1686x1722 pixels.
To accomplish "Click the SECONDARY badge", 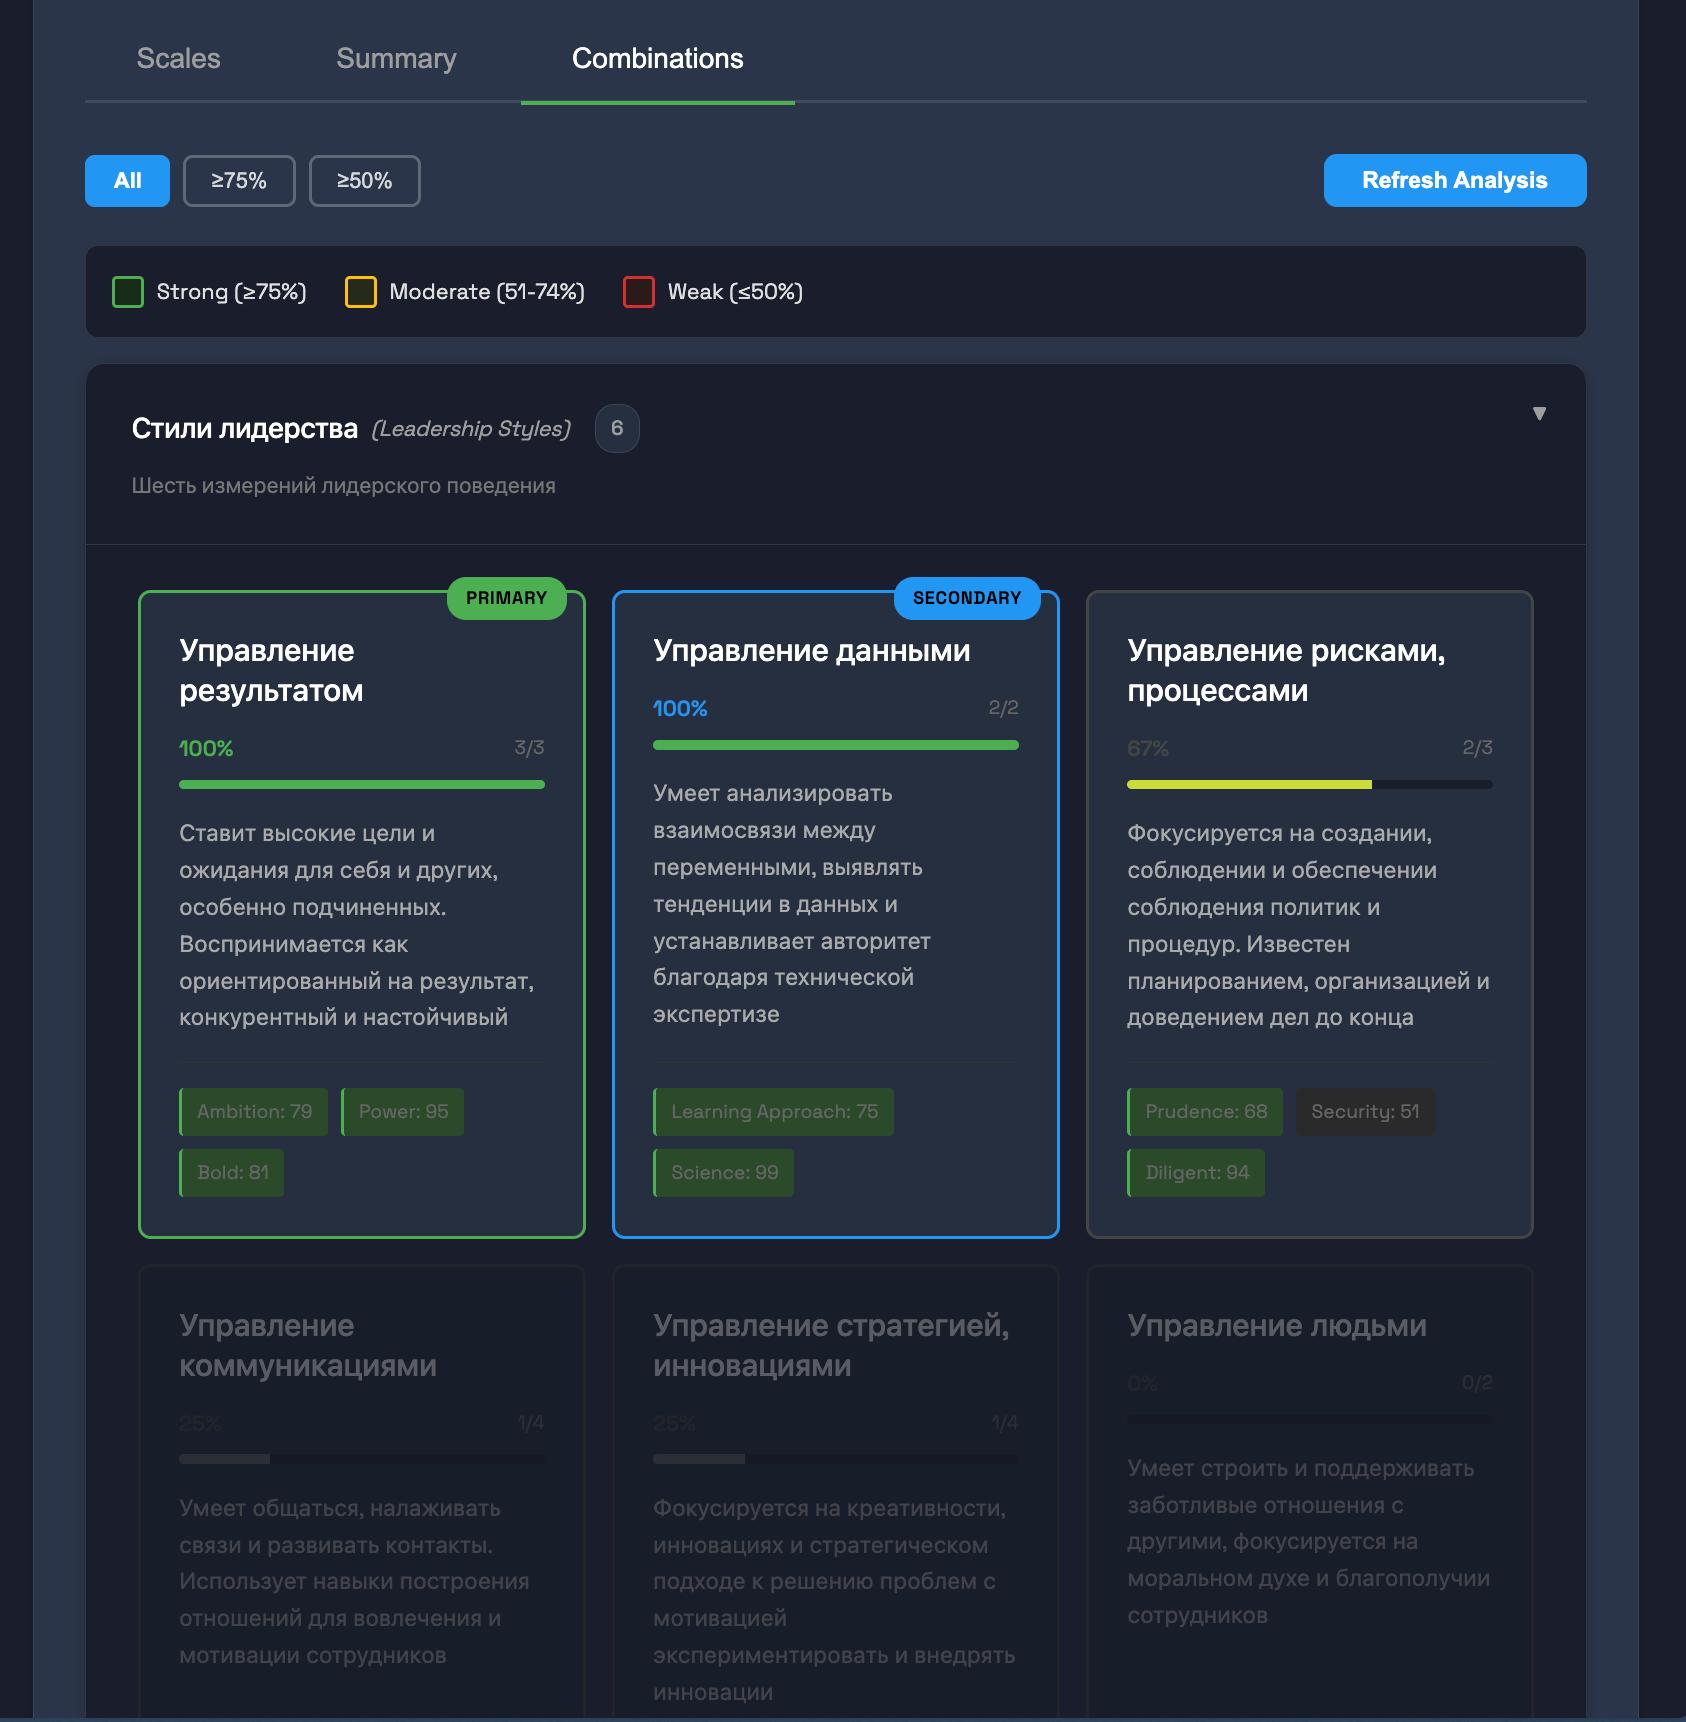I will click(x=966, y=598).
